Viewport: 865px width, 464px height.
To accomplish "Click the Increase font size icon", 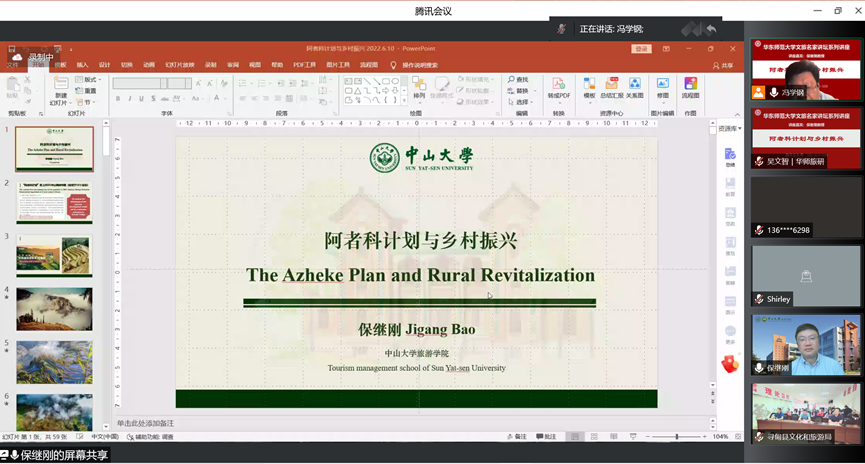I will (x=198, y=83).
